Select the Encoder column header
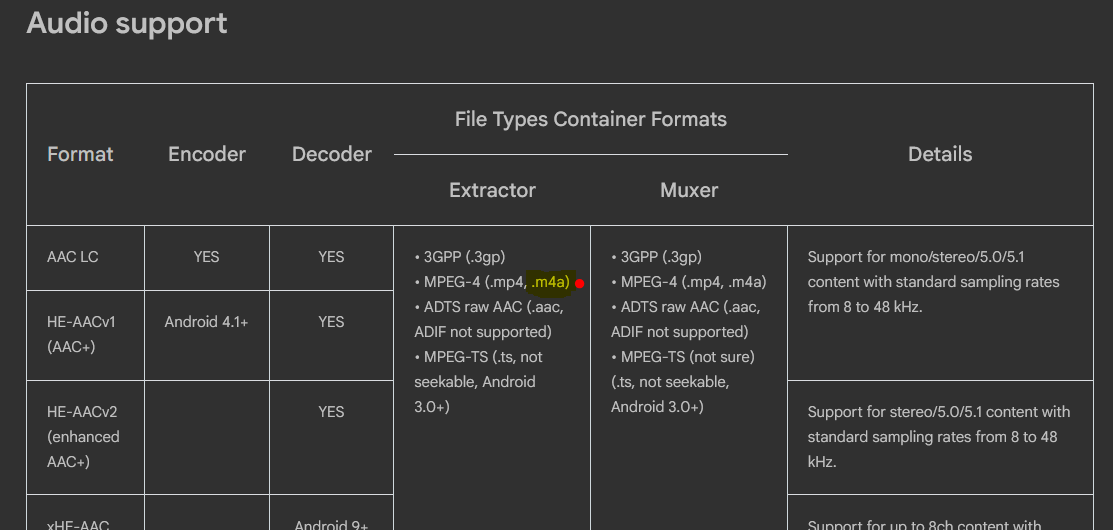Viewport: 1113px width, 530px height. (207, 154)
